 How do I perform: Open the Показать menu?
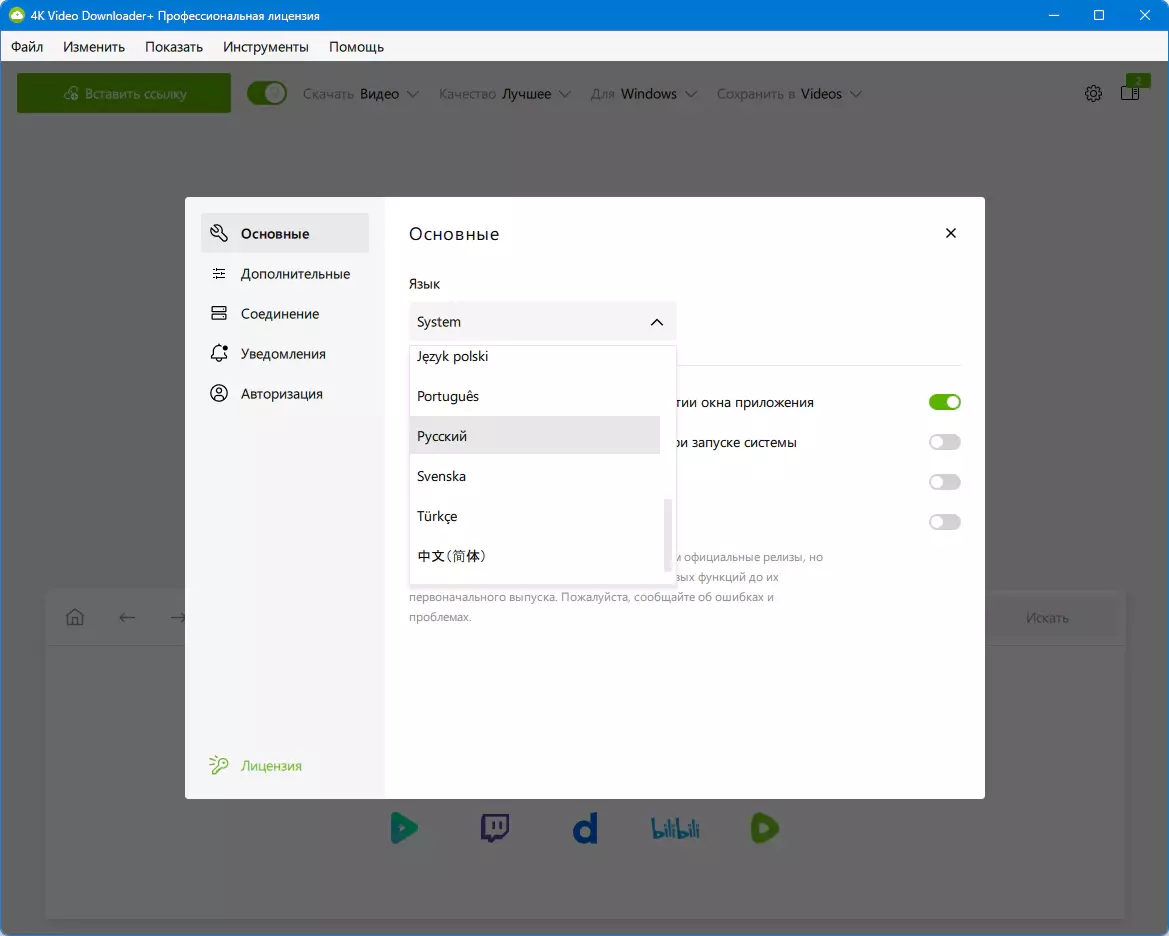click(x=174, y=47)
